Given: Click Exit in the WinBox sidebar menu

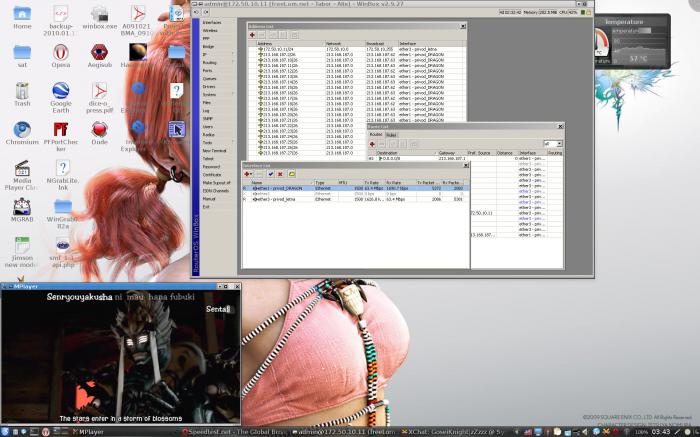Looking at the screenshot, I should coord(206,207).
